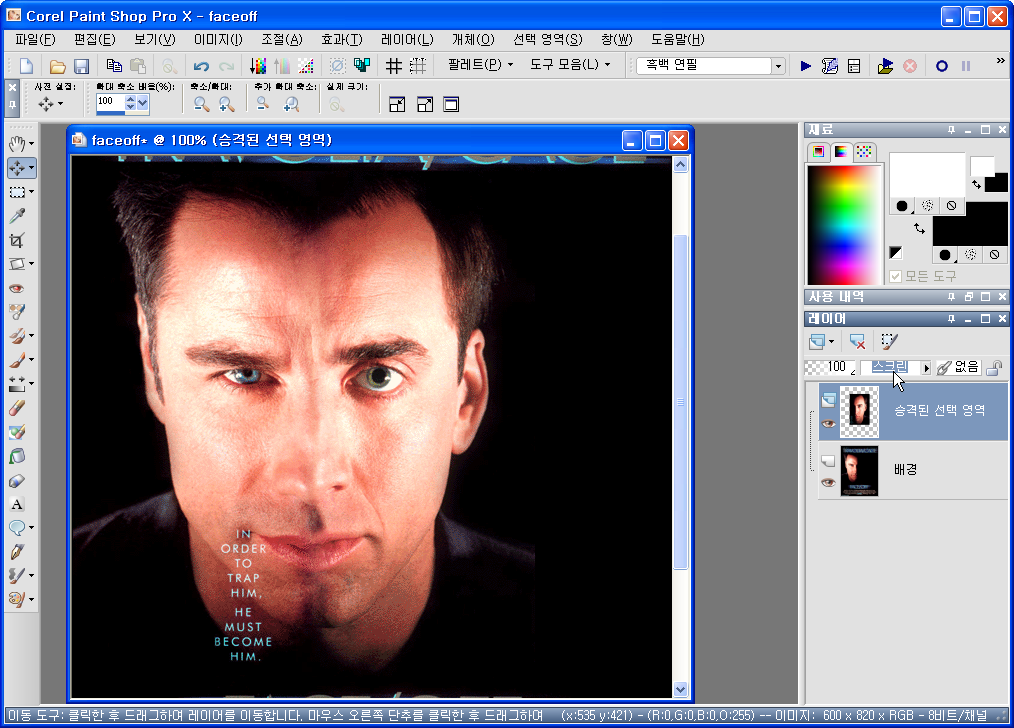Click the delete layer icon

click(857, 341)
